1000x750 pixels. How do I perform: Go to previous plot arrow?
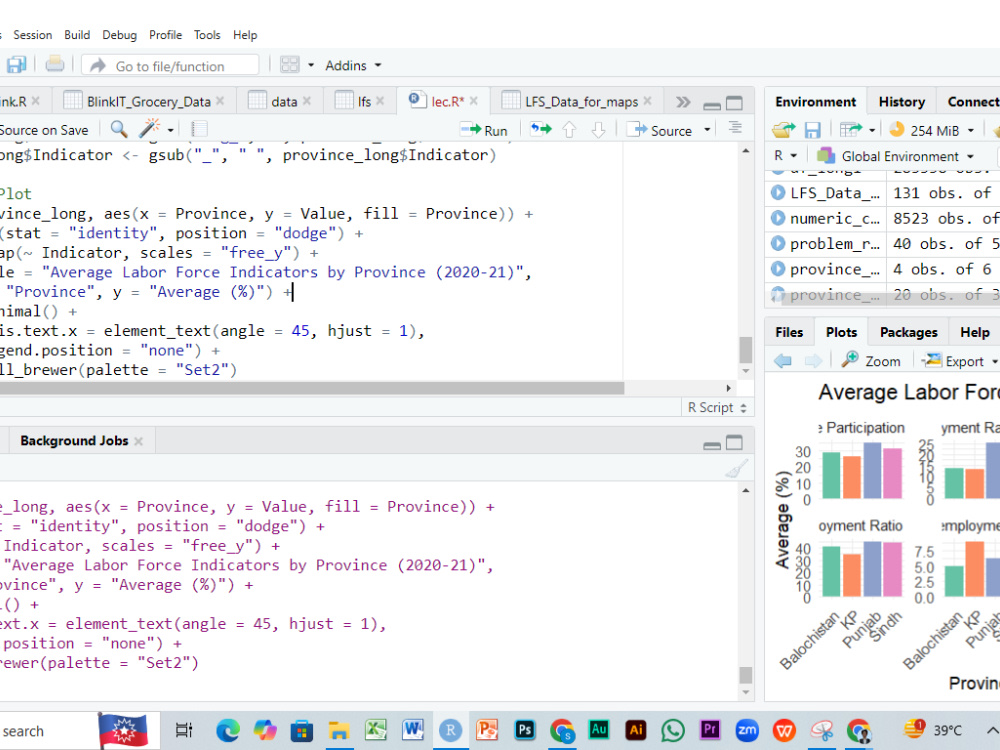783,361
